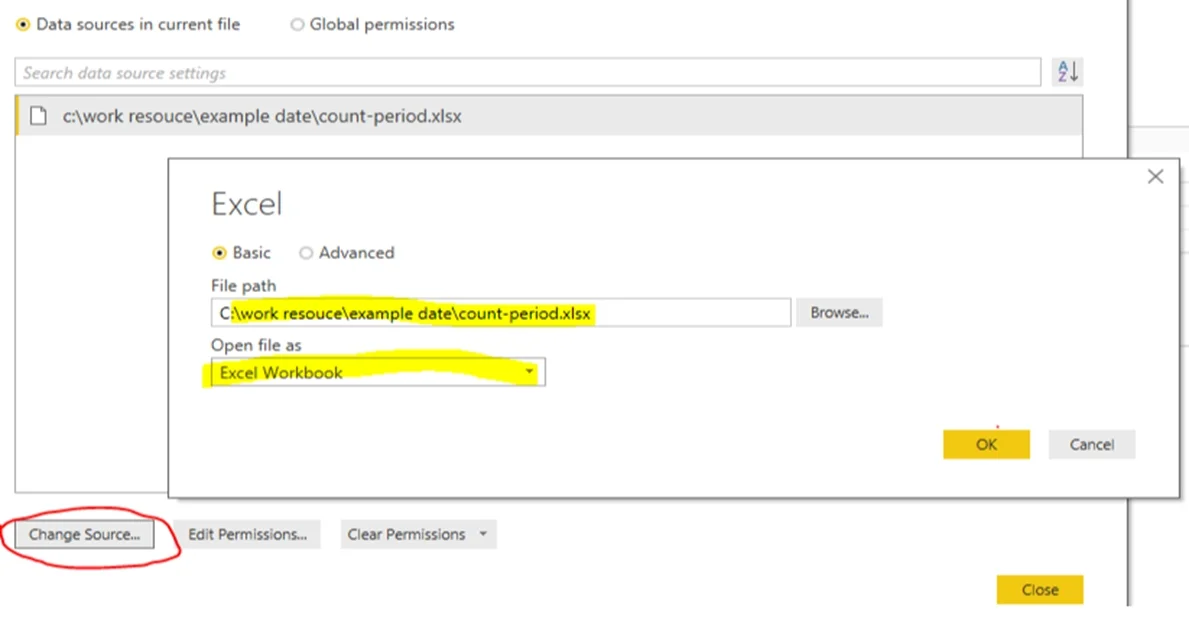Click the A-Z sort icon
1189x634 pixels.
pyautogui.click(x=1067, y=71)
